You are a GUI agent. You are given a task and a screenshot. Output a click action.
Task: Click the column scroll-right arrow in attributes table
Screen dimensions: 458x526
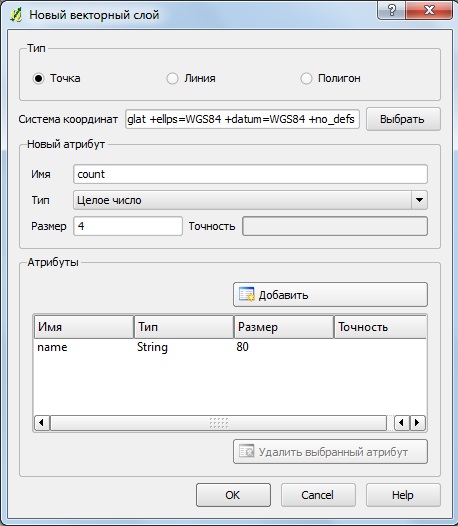[417, 423]
